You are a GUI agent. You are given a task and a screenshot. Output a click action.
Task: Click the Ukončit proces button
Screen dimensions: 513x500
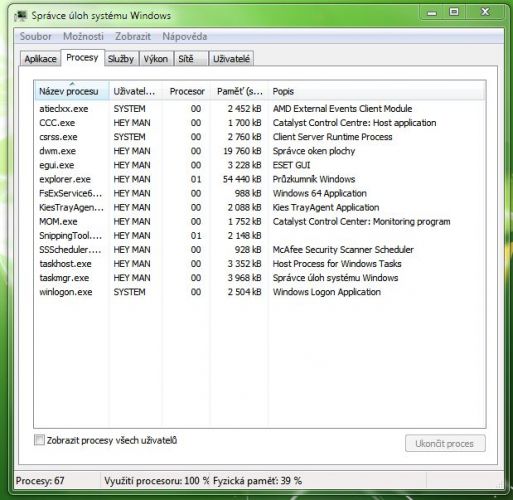pyautogui.click(x=445, y=443)
